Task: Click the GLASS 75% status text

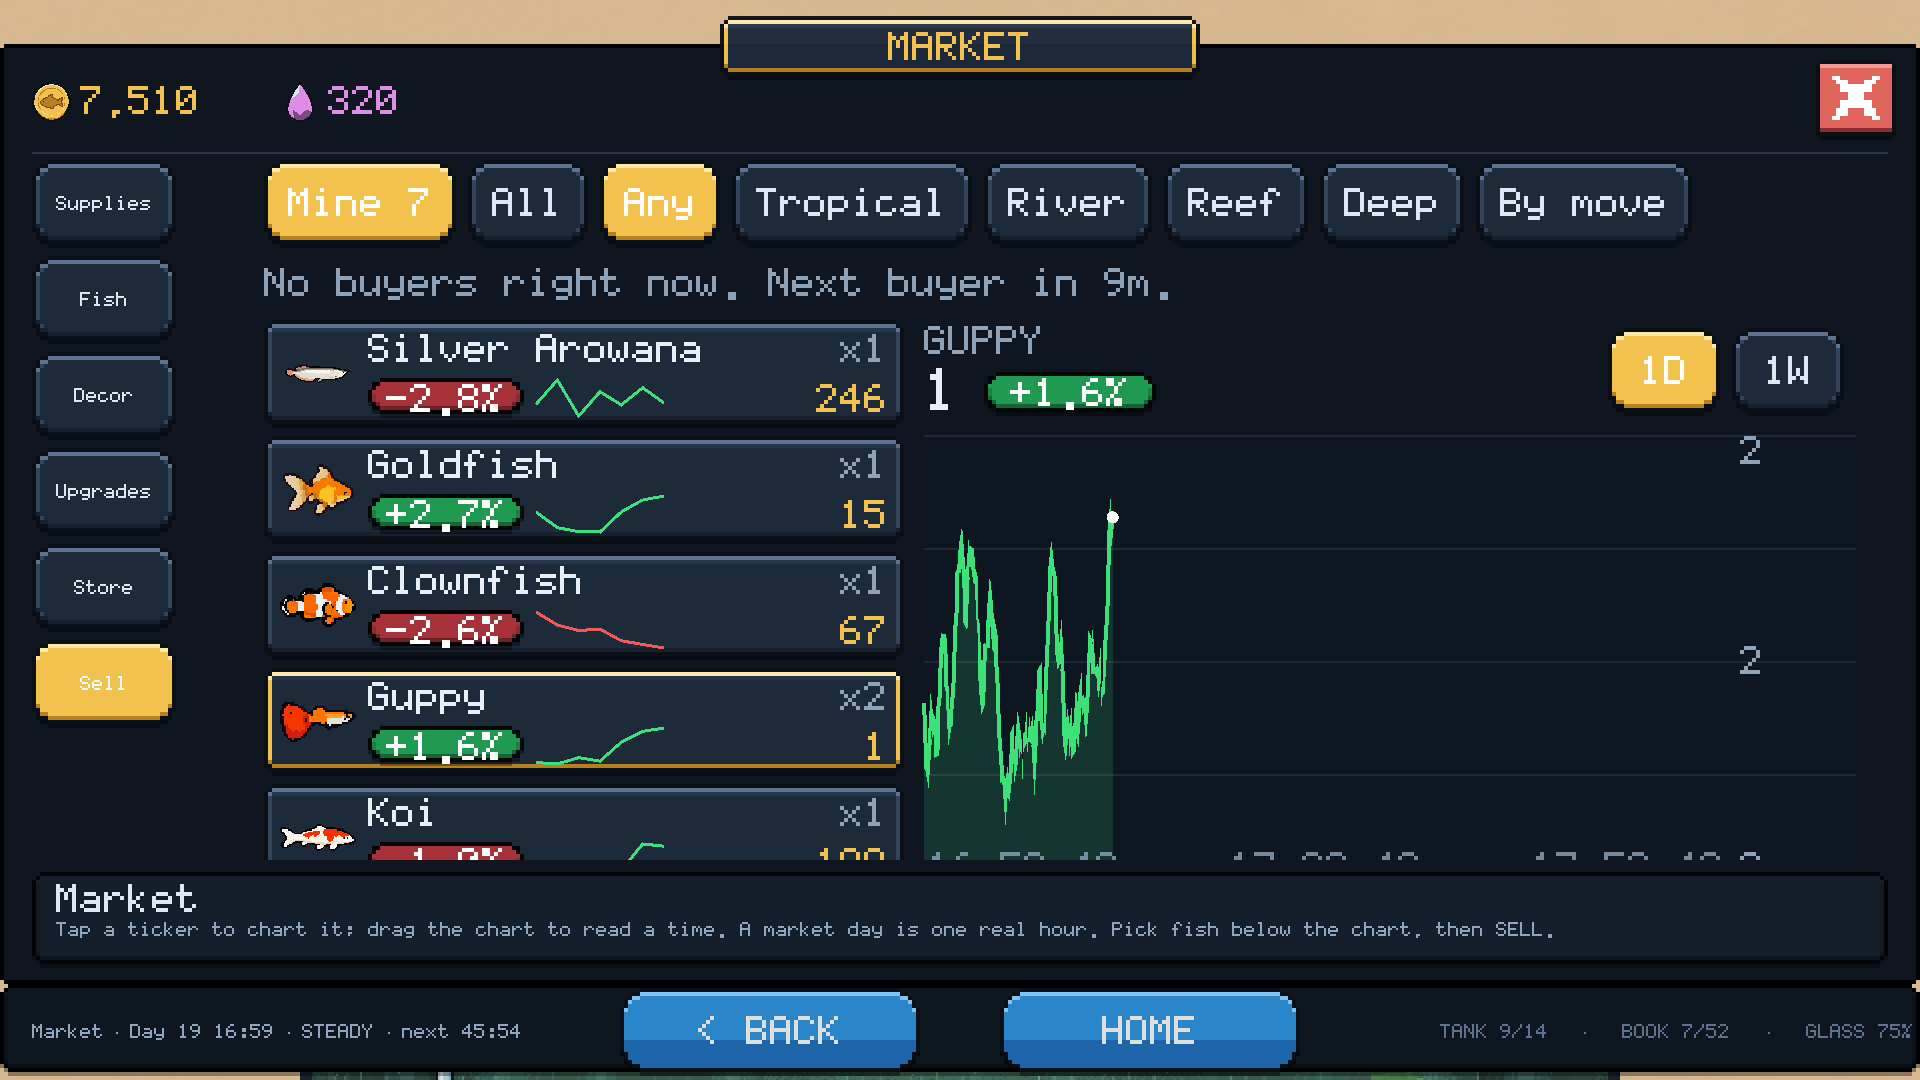Action: (1858, 1031)
